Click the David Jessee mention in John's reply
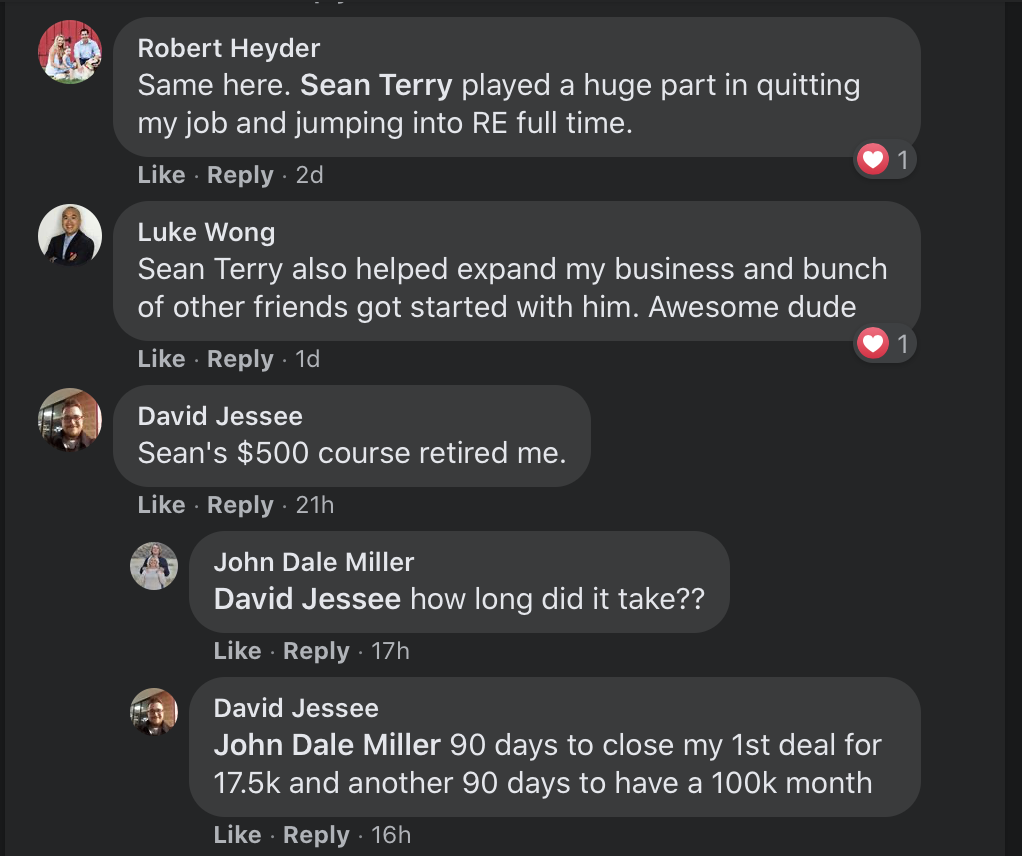The width and height of the screenshot is (1022, 856). click(x=307, y=599)
